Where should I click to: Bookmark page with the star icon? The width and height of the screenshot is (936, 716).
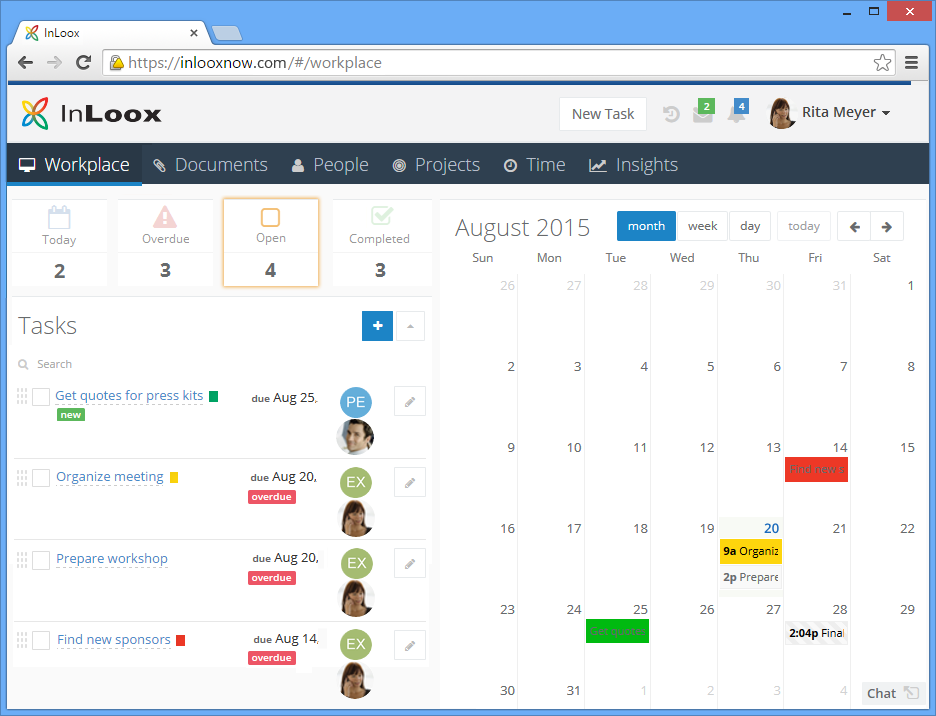[882, 63]
